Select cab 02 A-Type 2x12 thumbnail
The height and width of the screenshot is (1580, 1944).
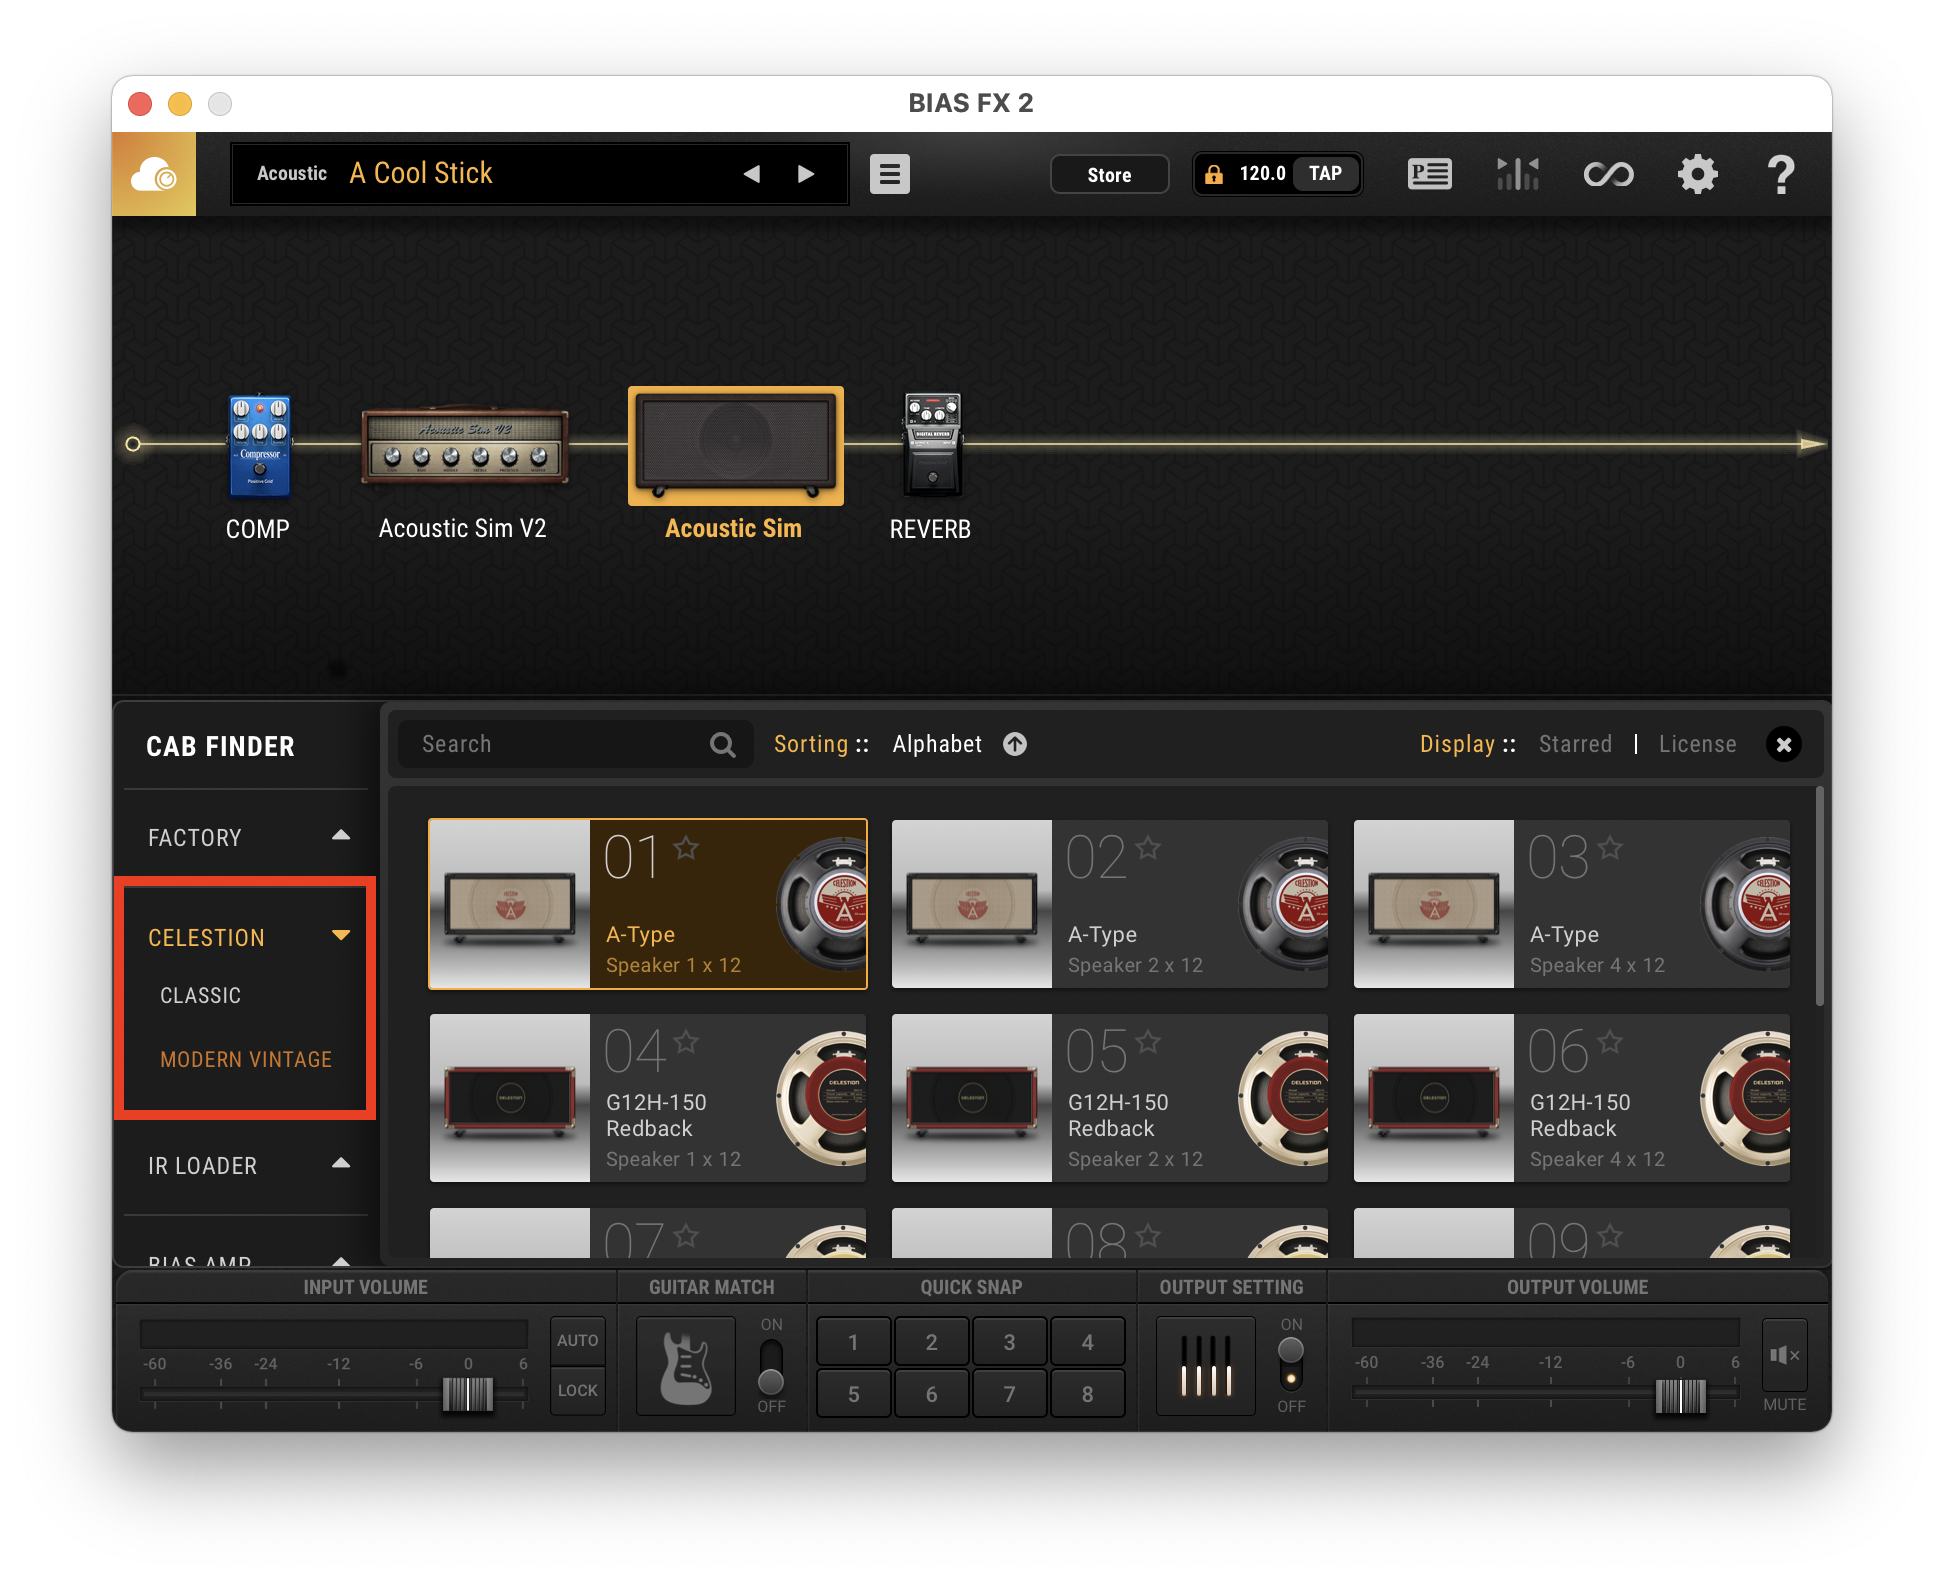(x=972, y=904)
